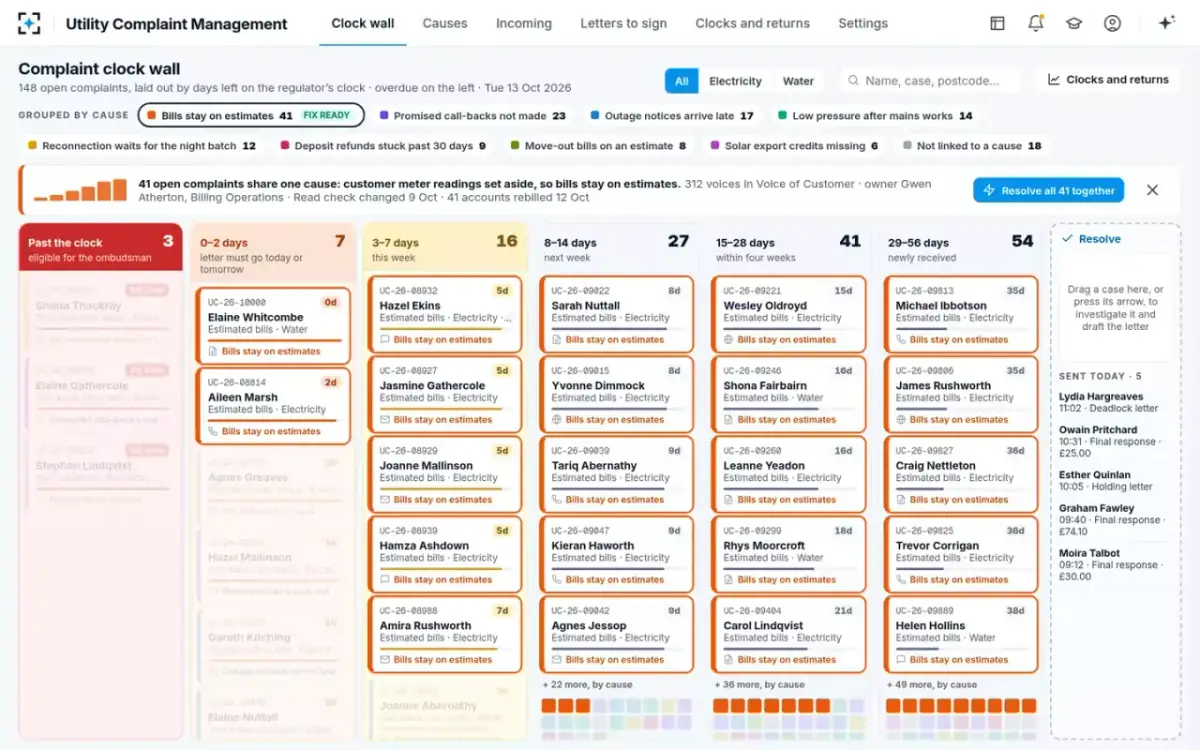The height and width of the screenshot is (750, 1200).
Task: Click the app logo beside Utility Complaint Management
Action: [x=29, y=24]
